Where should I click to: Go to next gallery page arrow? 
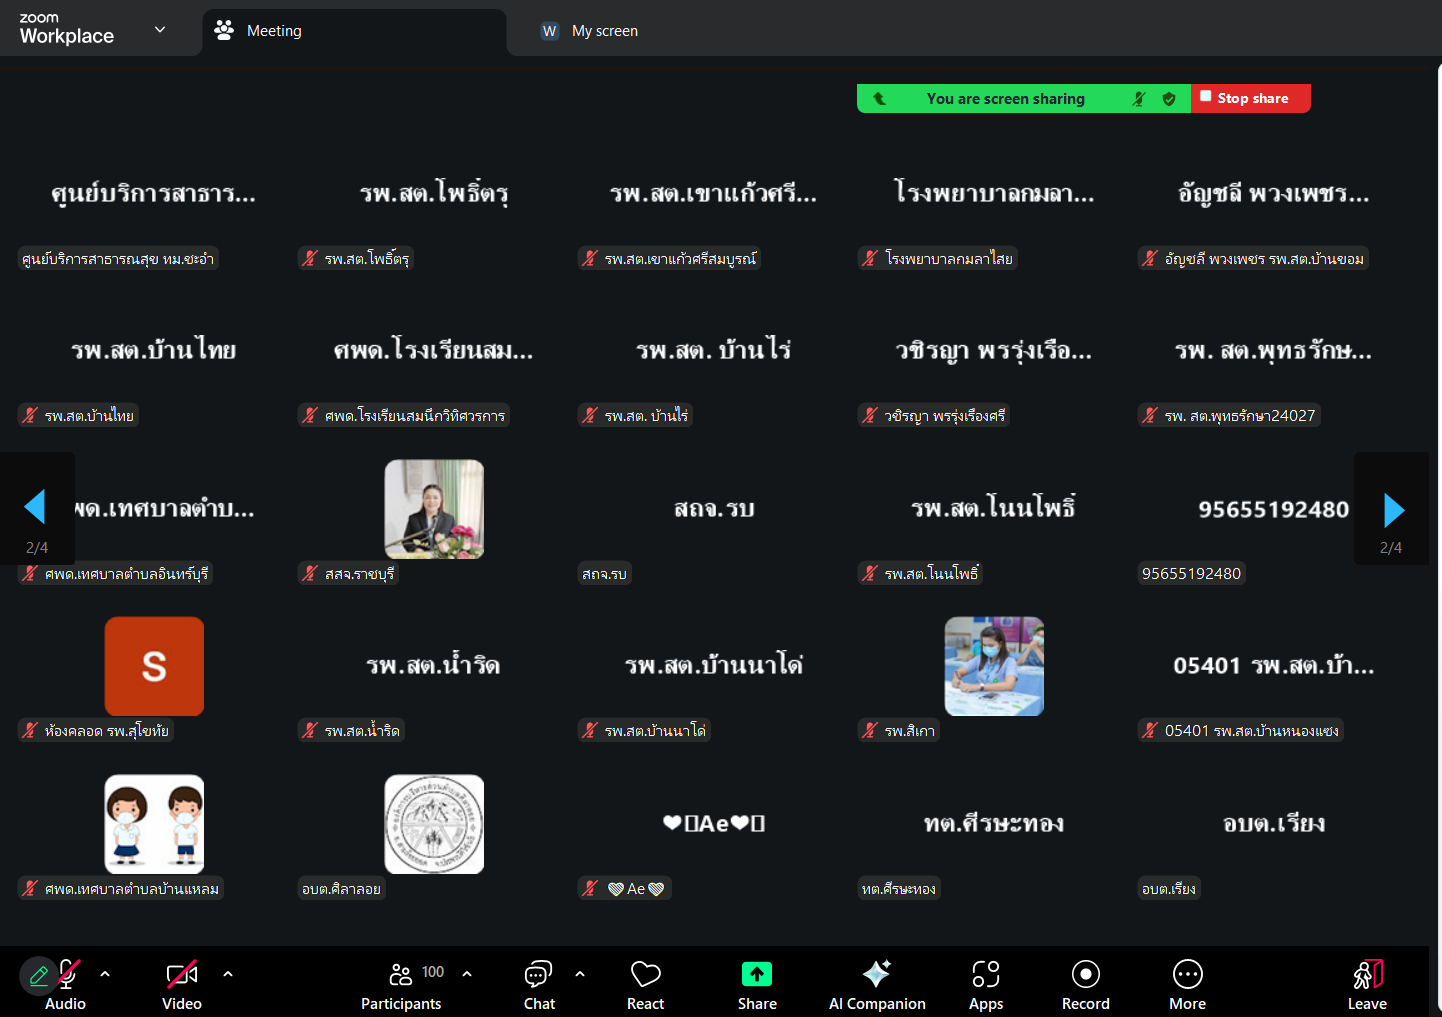[1393, 510]
